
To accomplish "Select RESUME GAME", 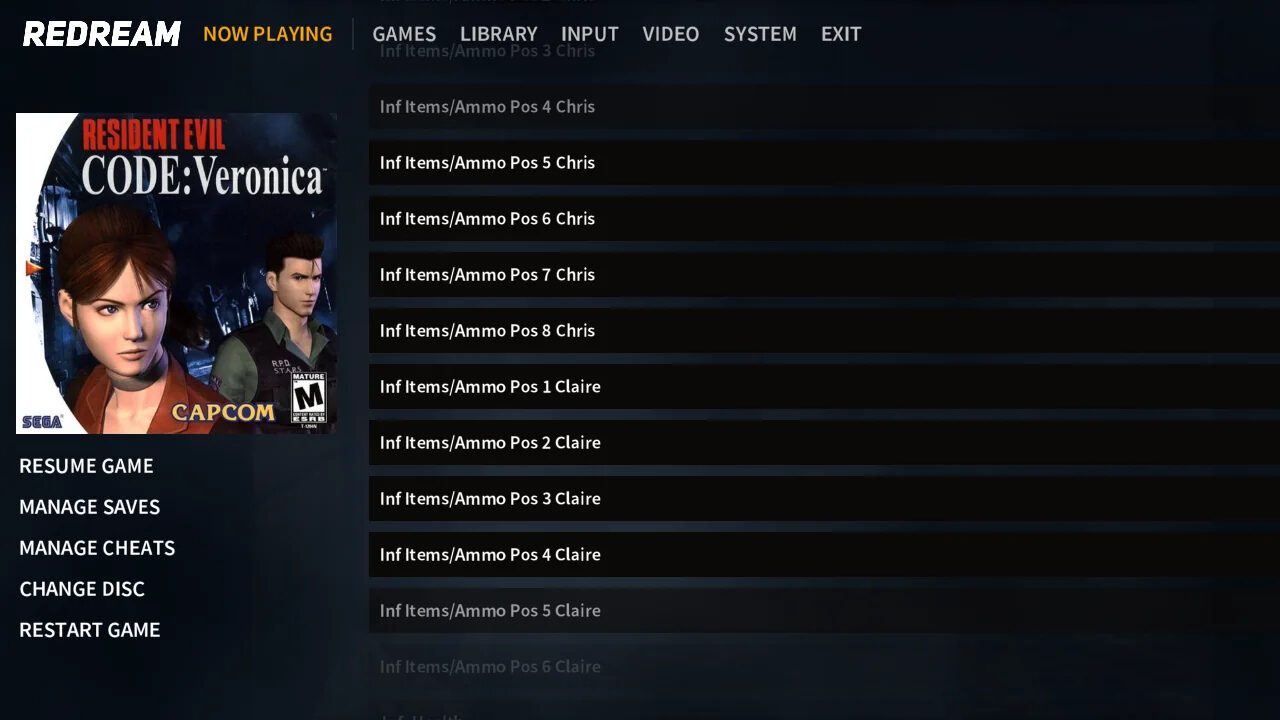I will pyautogui.click(x=86, y=466).
